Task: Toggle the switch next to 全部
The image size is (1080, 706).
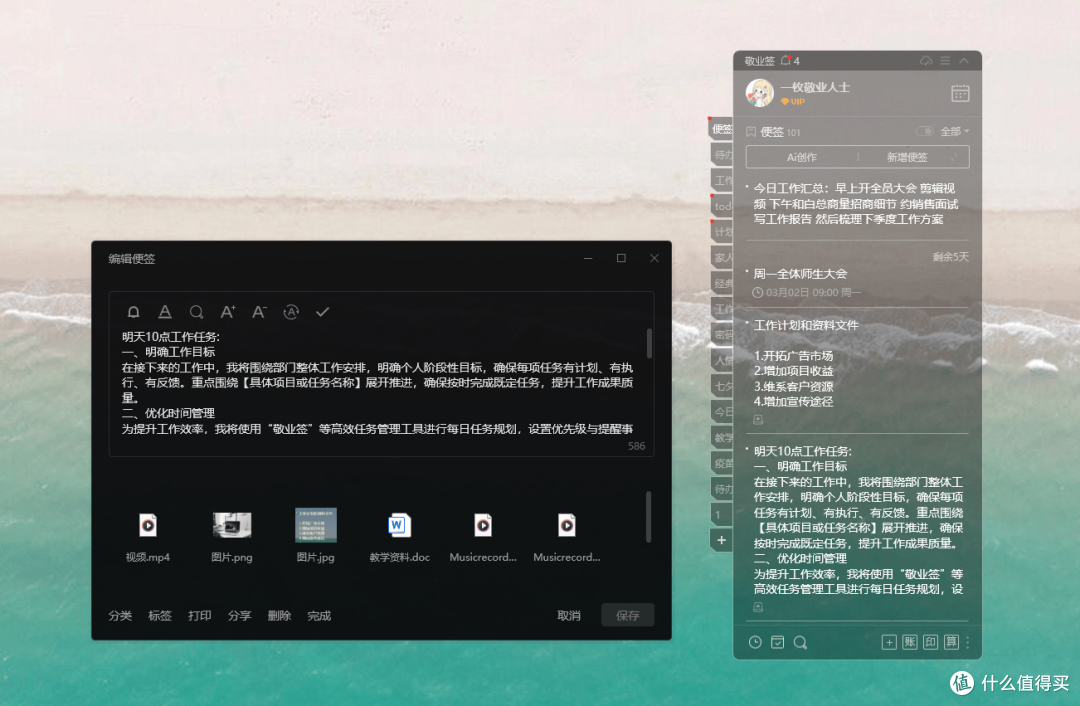Action: [x=924, y=131]
